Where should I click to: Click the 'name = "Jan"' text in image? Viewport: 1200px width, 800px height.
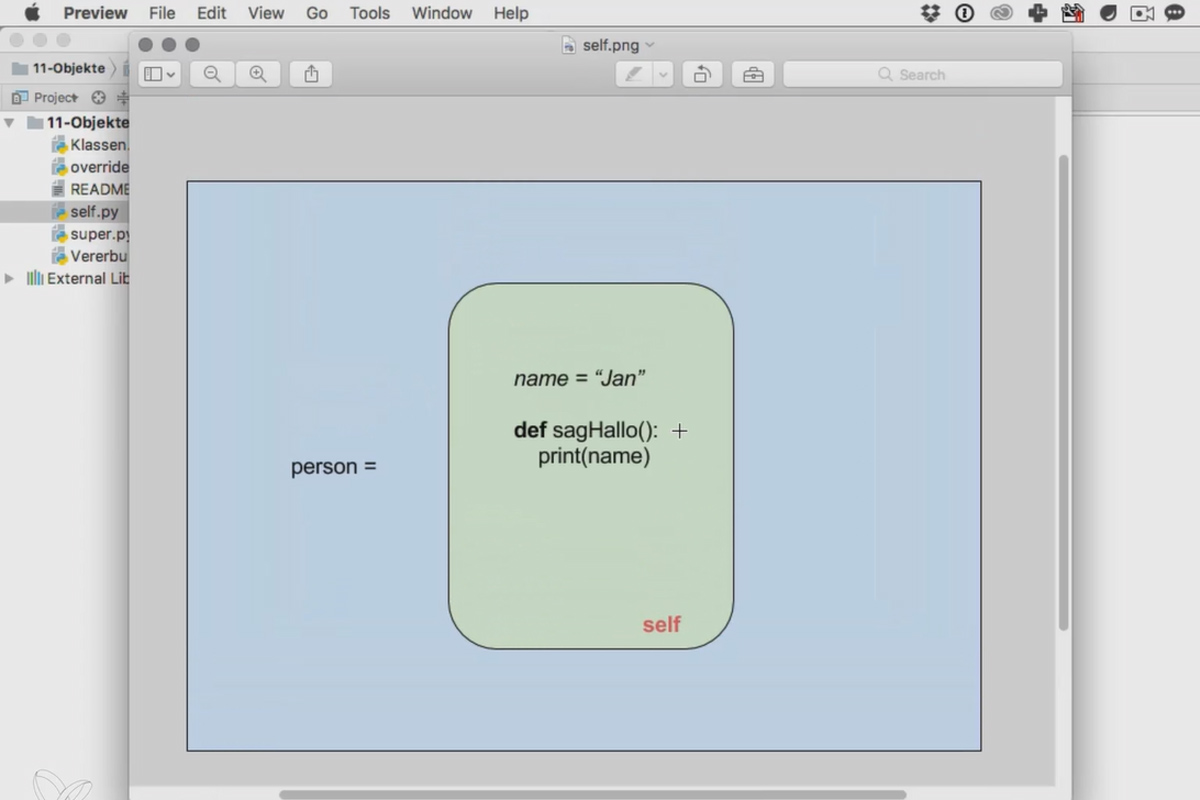[580, 378]
